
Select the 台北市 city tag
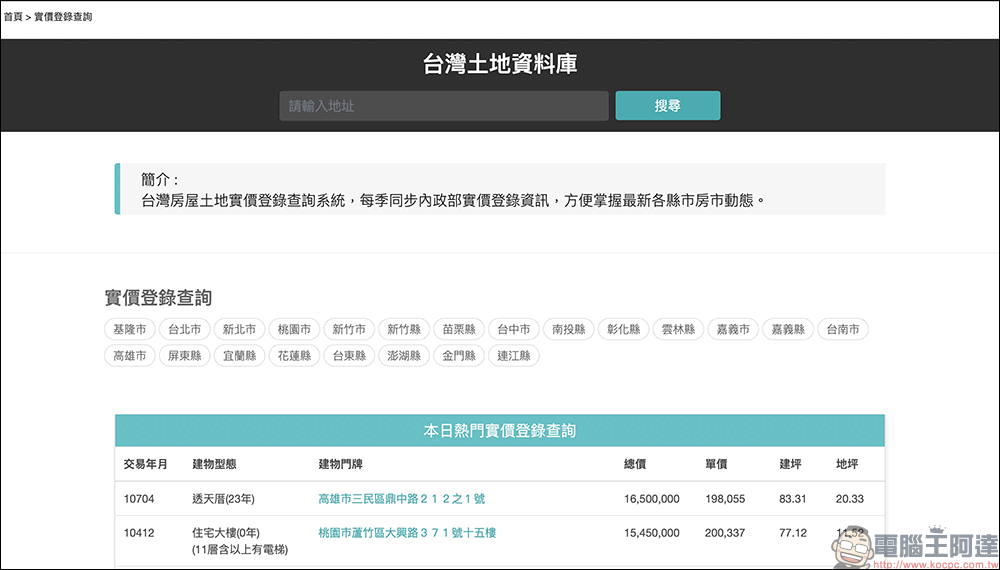coord(185,329)
